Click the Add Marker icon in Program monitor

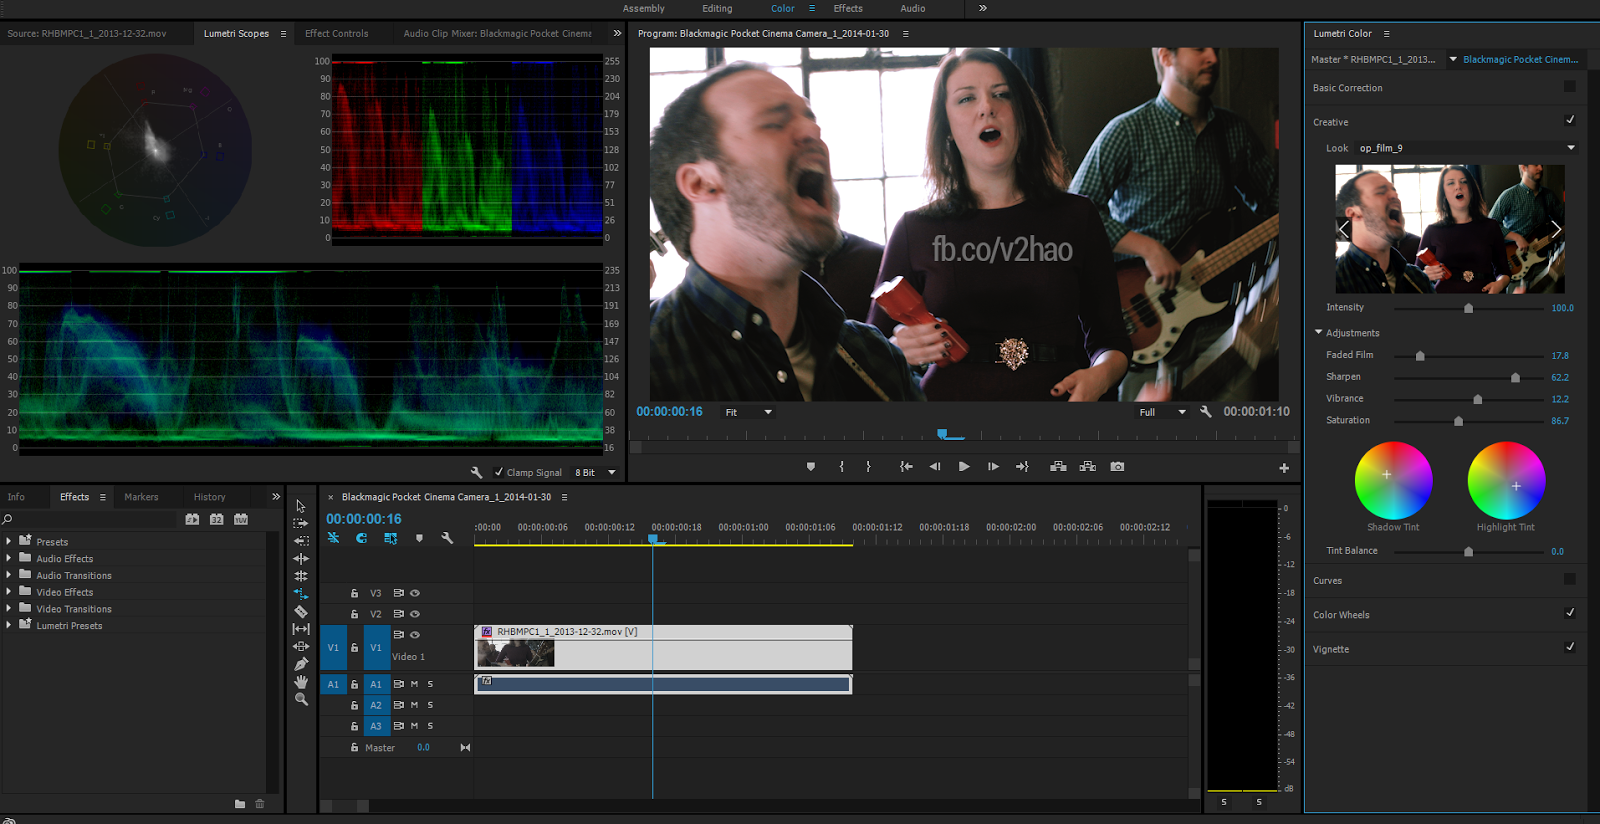(810, 467)
